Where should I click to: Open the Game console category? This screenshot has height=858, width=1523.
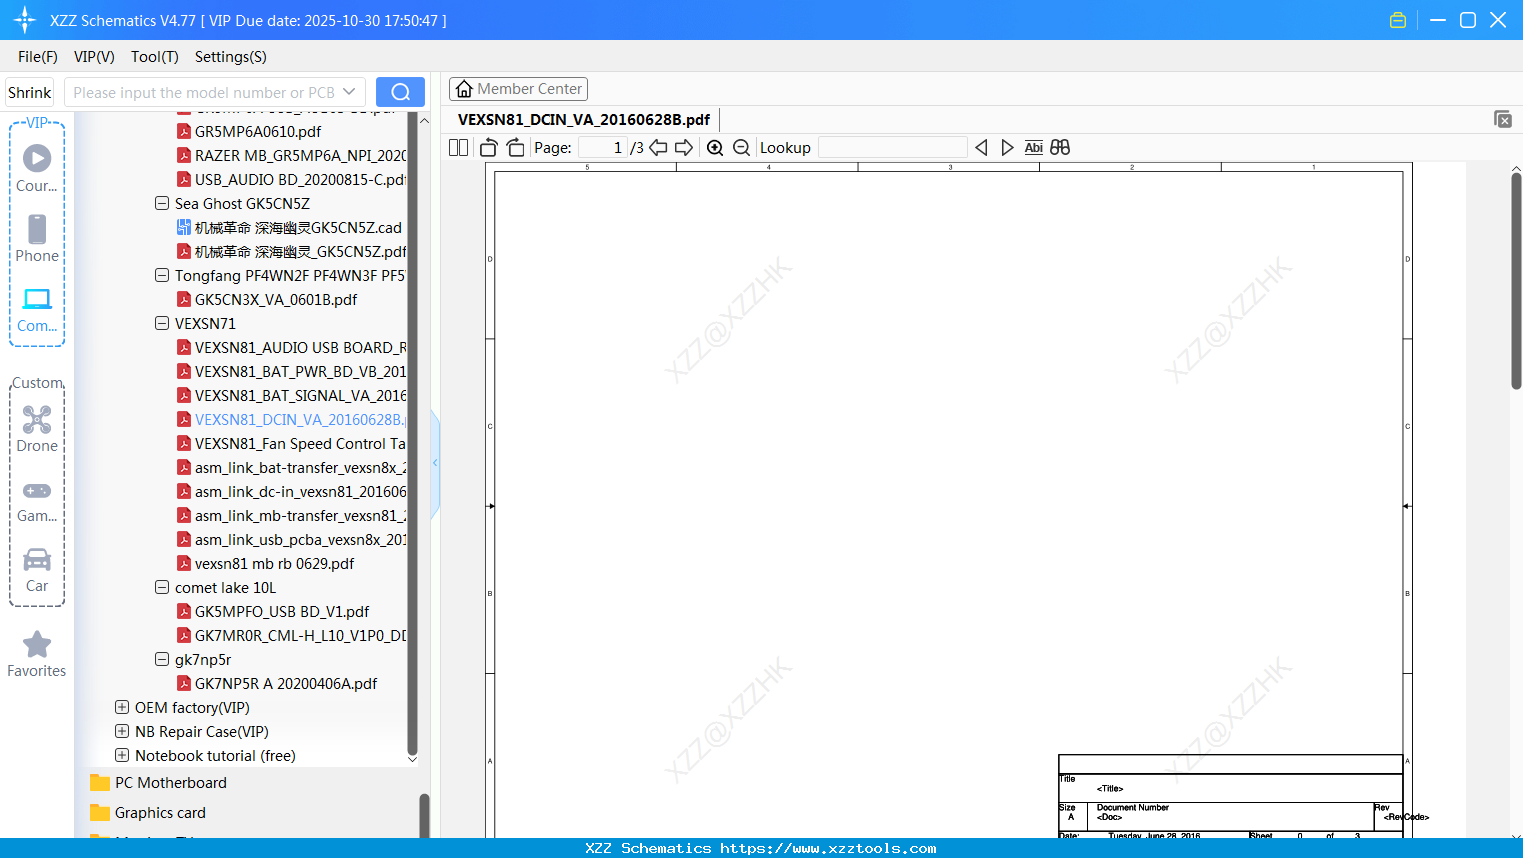(x=37, y=500)
